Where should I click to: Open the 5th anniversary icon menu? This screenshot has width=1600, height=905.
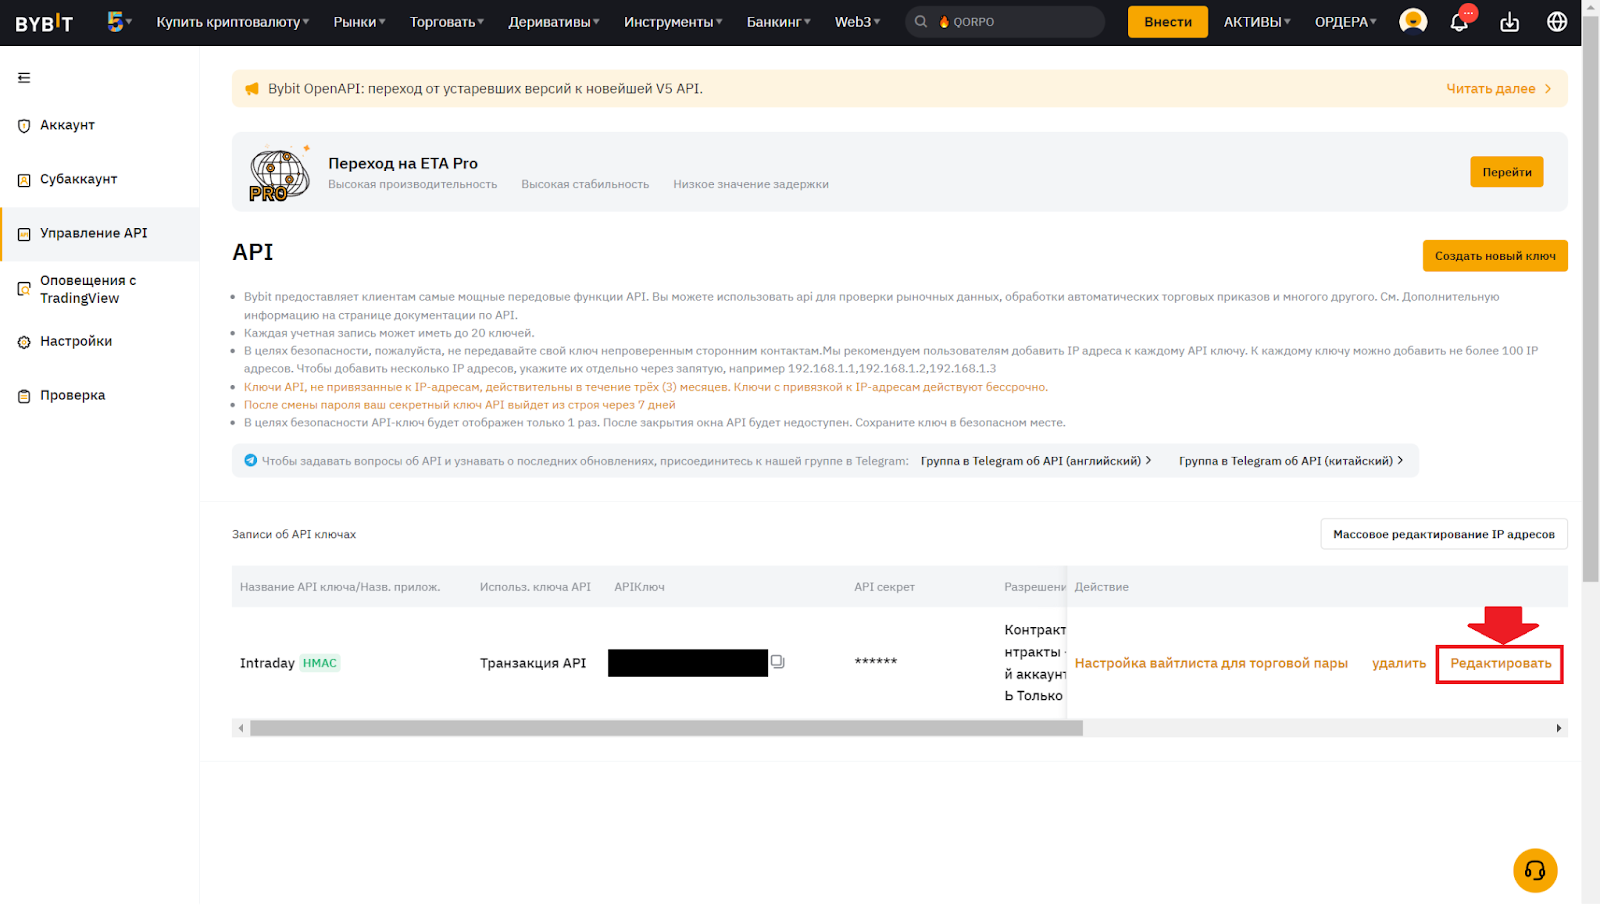[119, 21]
